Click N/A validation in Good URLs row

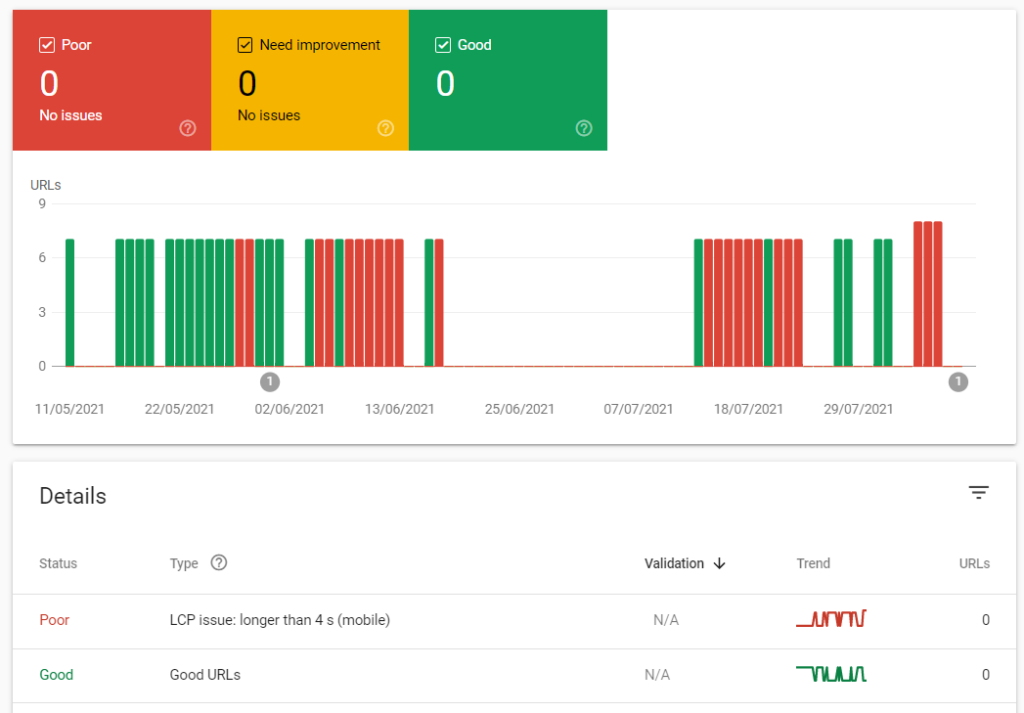click(x=657, y=675)
